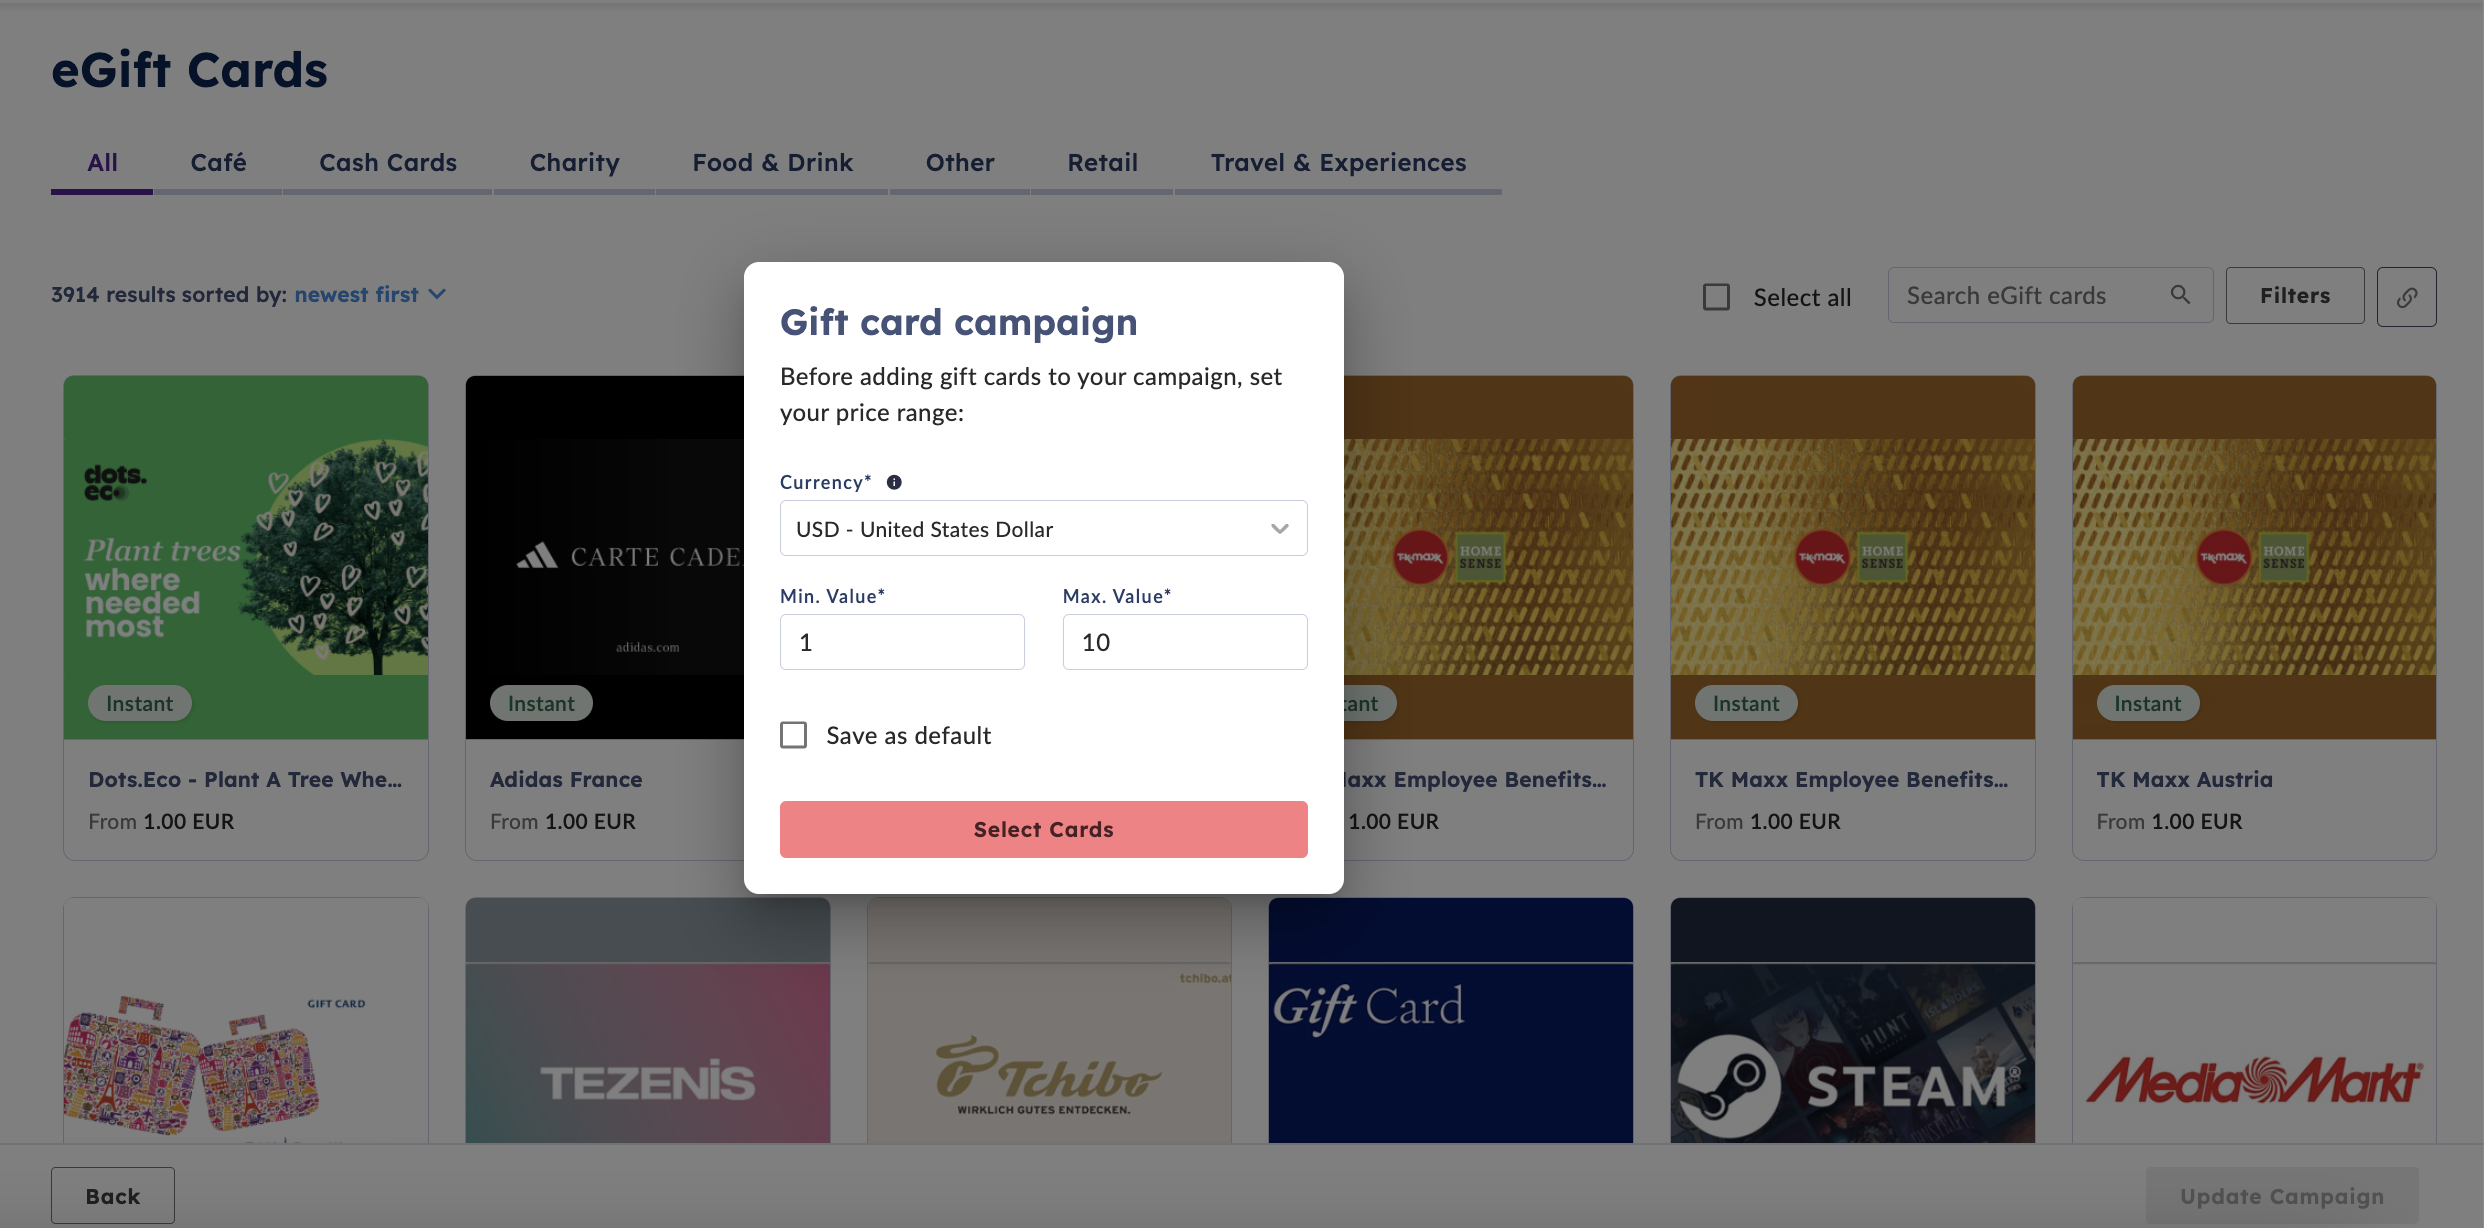Focus the Max. Value field
The image size is (2484, 1228).
(1185, 642)
